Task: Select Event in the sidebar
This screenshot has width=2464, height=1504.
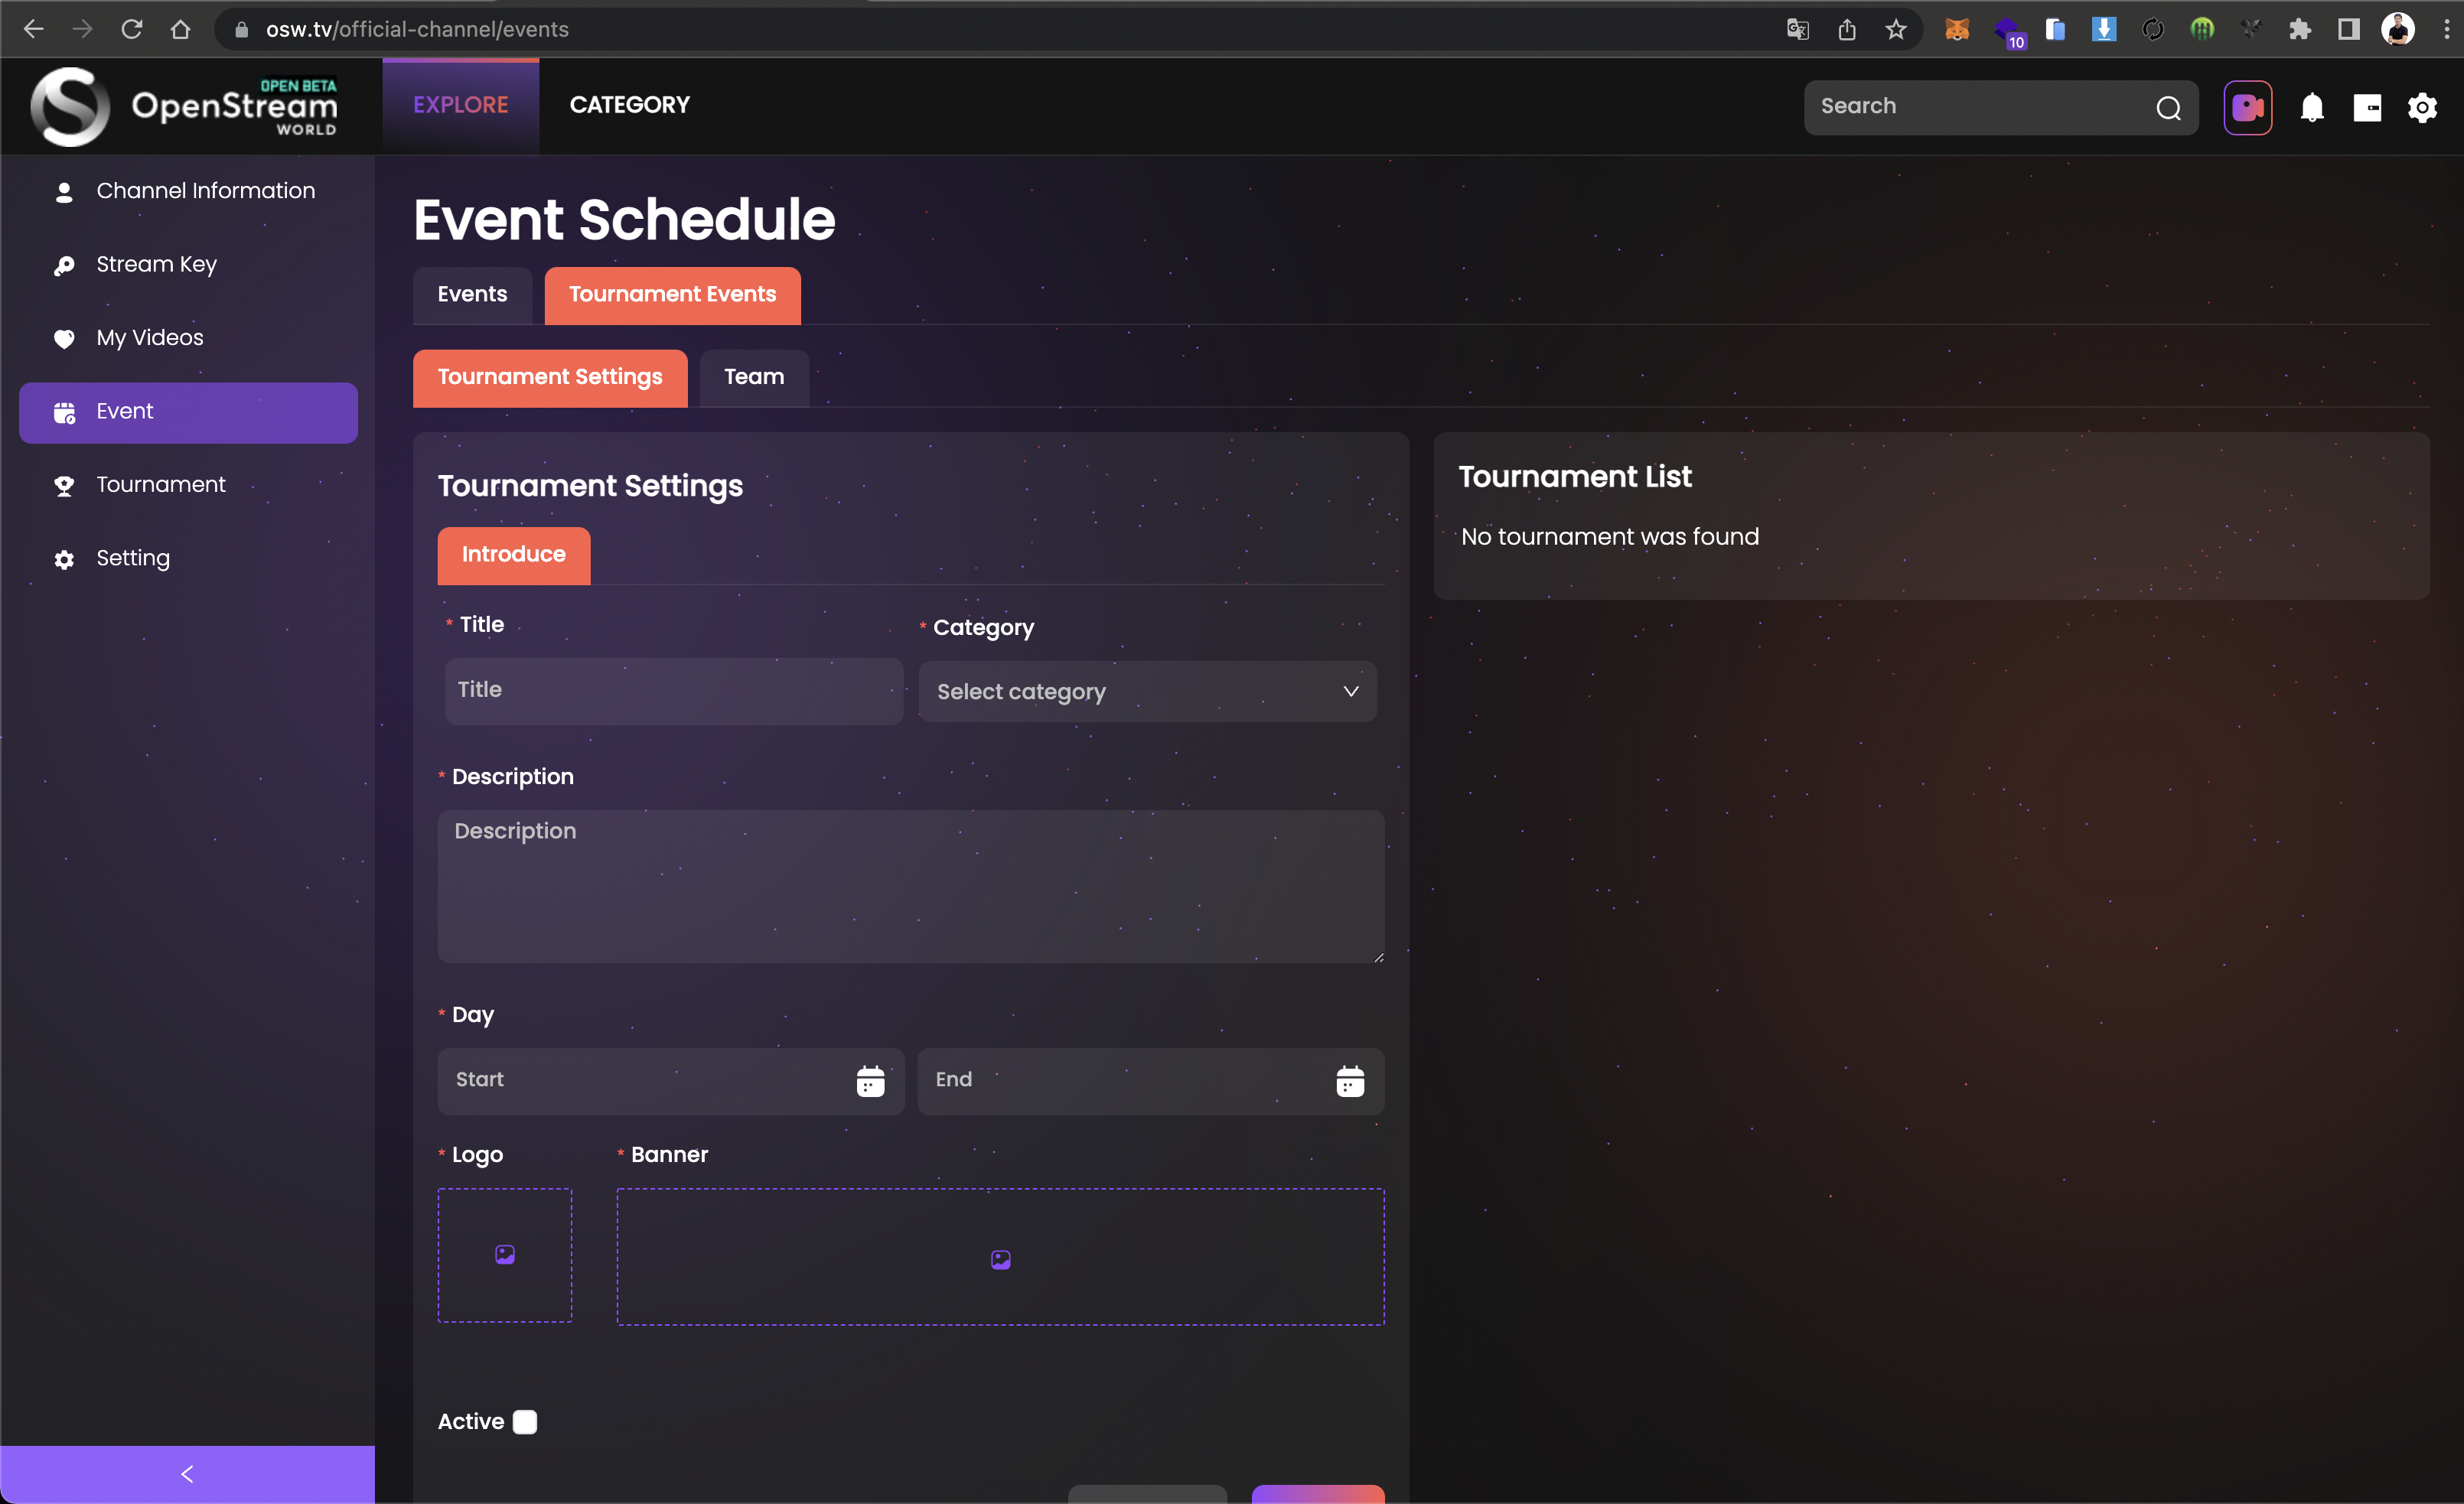Action: pyautogui.click(x=188, y=412)
